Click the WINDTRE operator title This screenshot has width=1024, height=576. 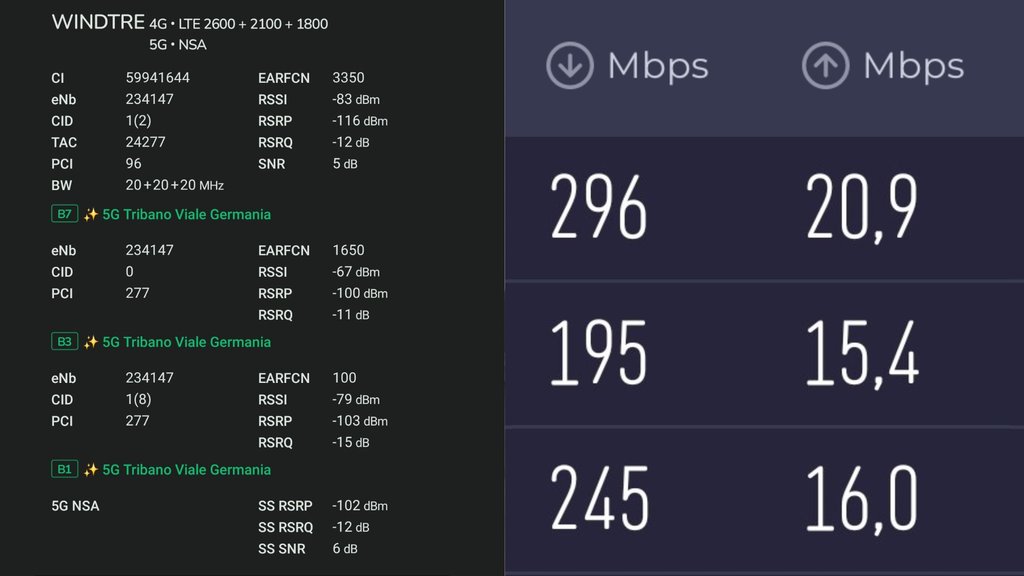97,23
